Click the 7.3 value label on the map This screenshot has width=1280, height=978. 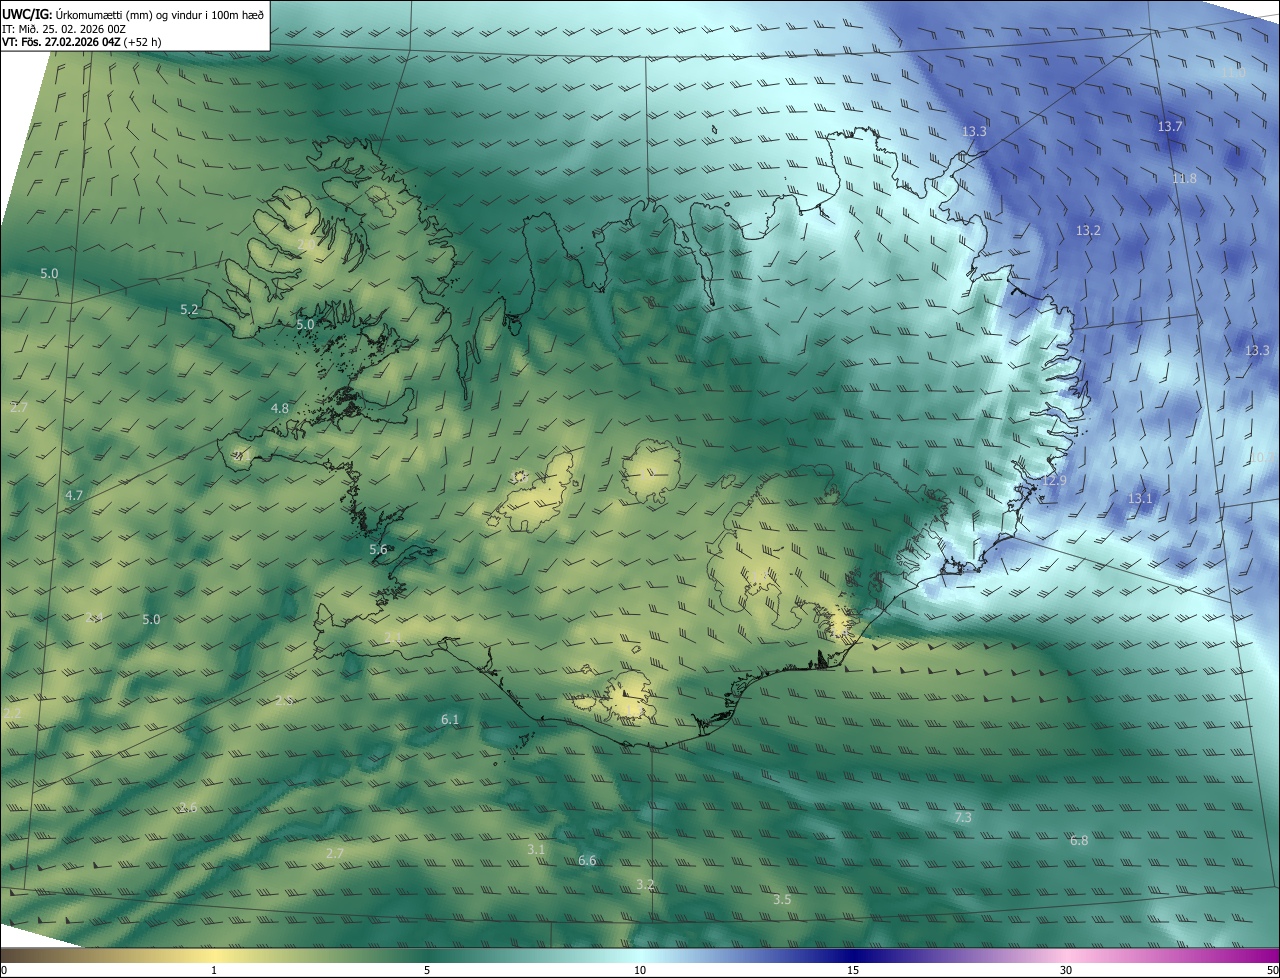coord(963,817)
